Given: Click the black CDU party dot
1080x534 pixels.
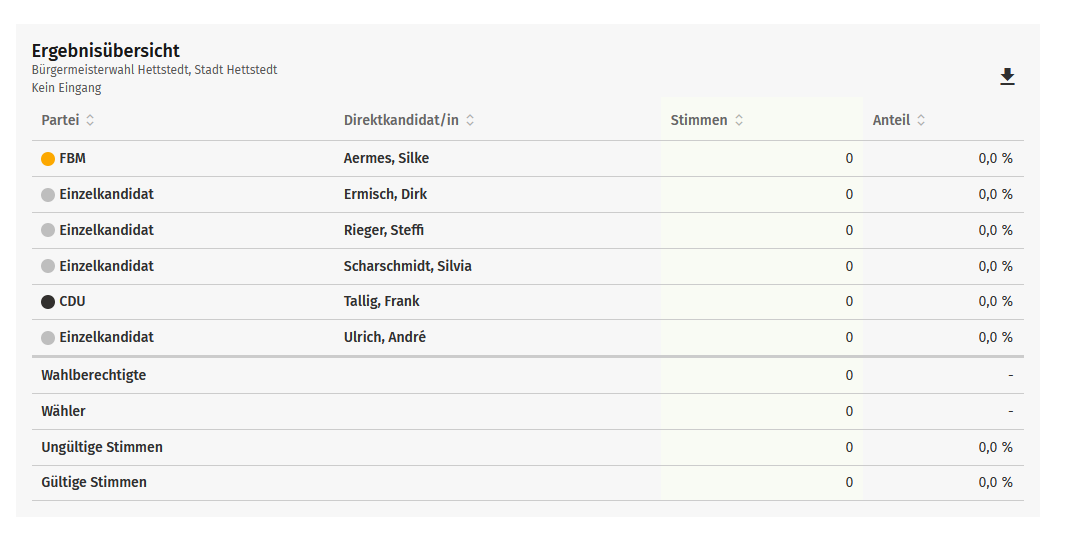Looking at the screenshot, I should 48,302.
